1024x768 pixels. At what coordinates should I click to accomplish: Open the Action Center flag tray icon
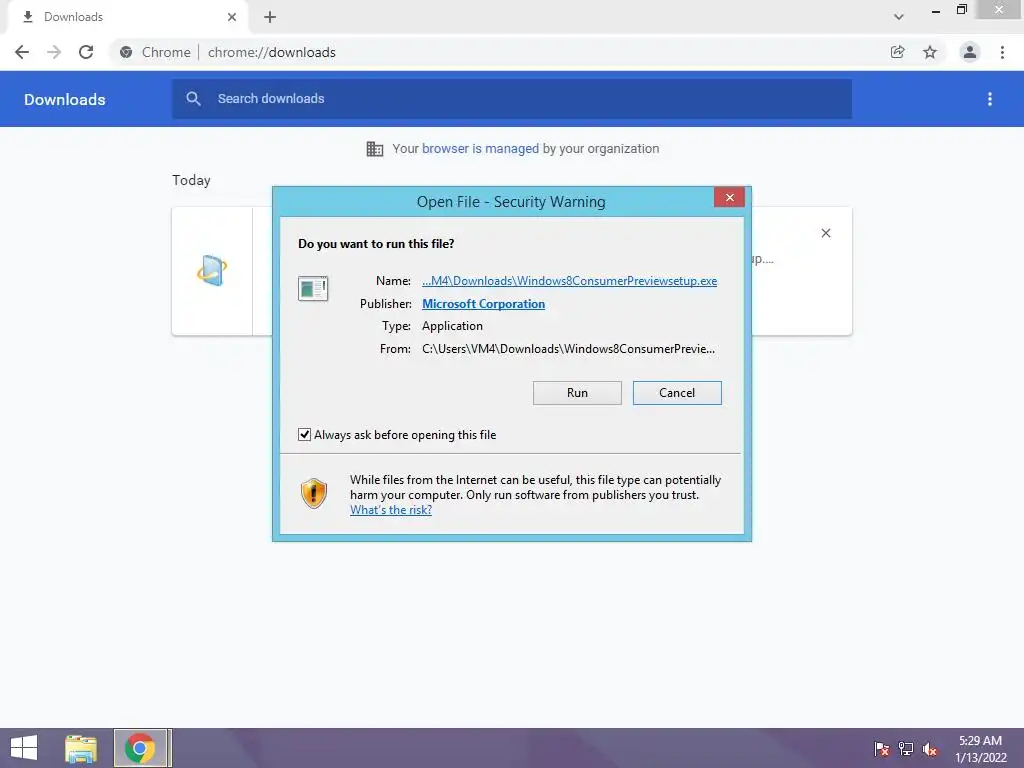coord(882,749)
